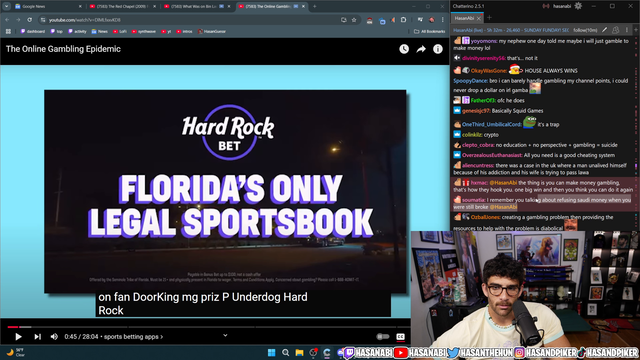Toggle the autoplay switch in player
Viewport: 640px width, 360px height.
pyautogui.click(x=382, y=337)
